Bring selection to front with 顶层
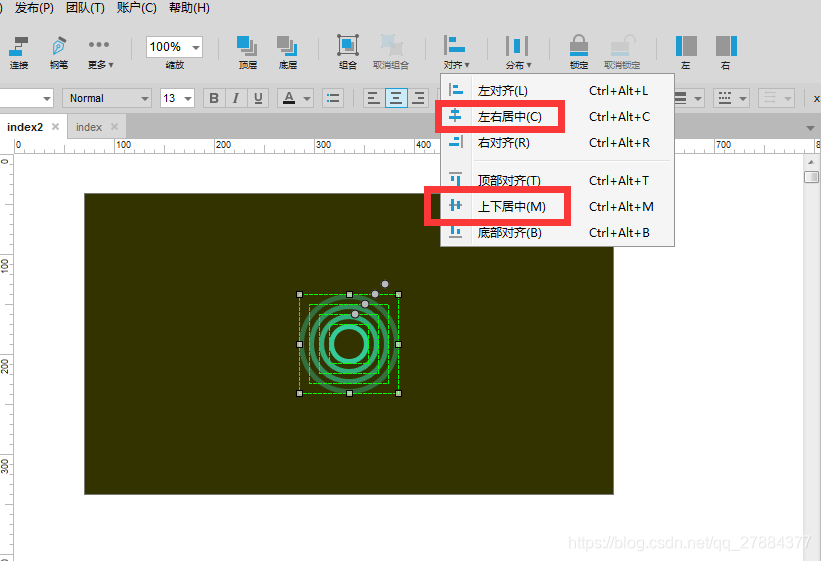 (x=247, y=52)
